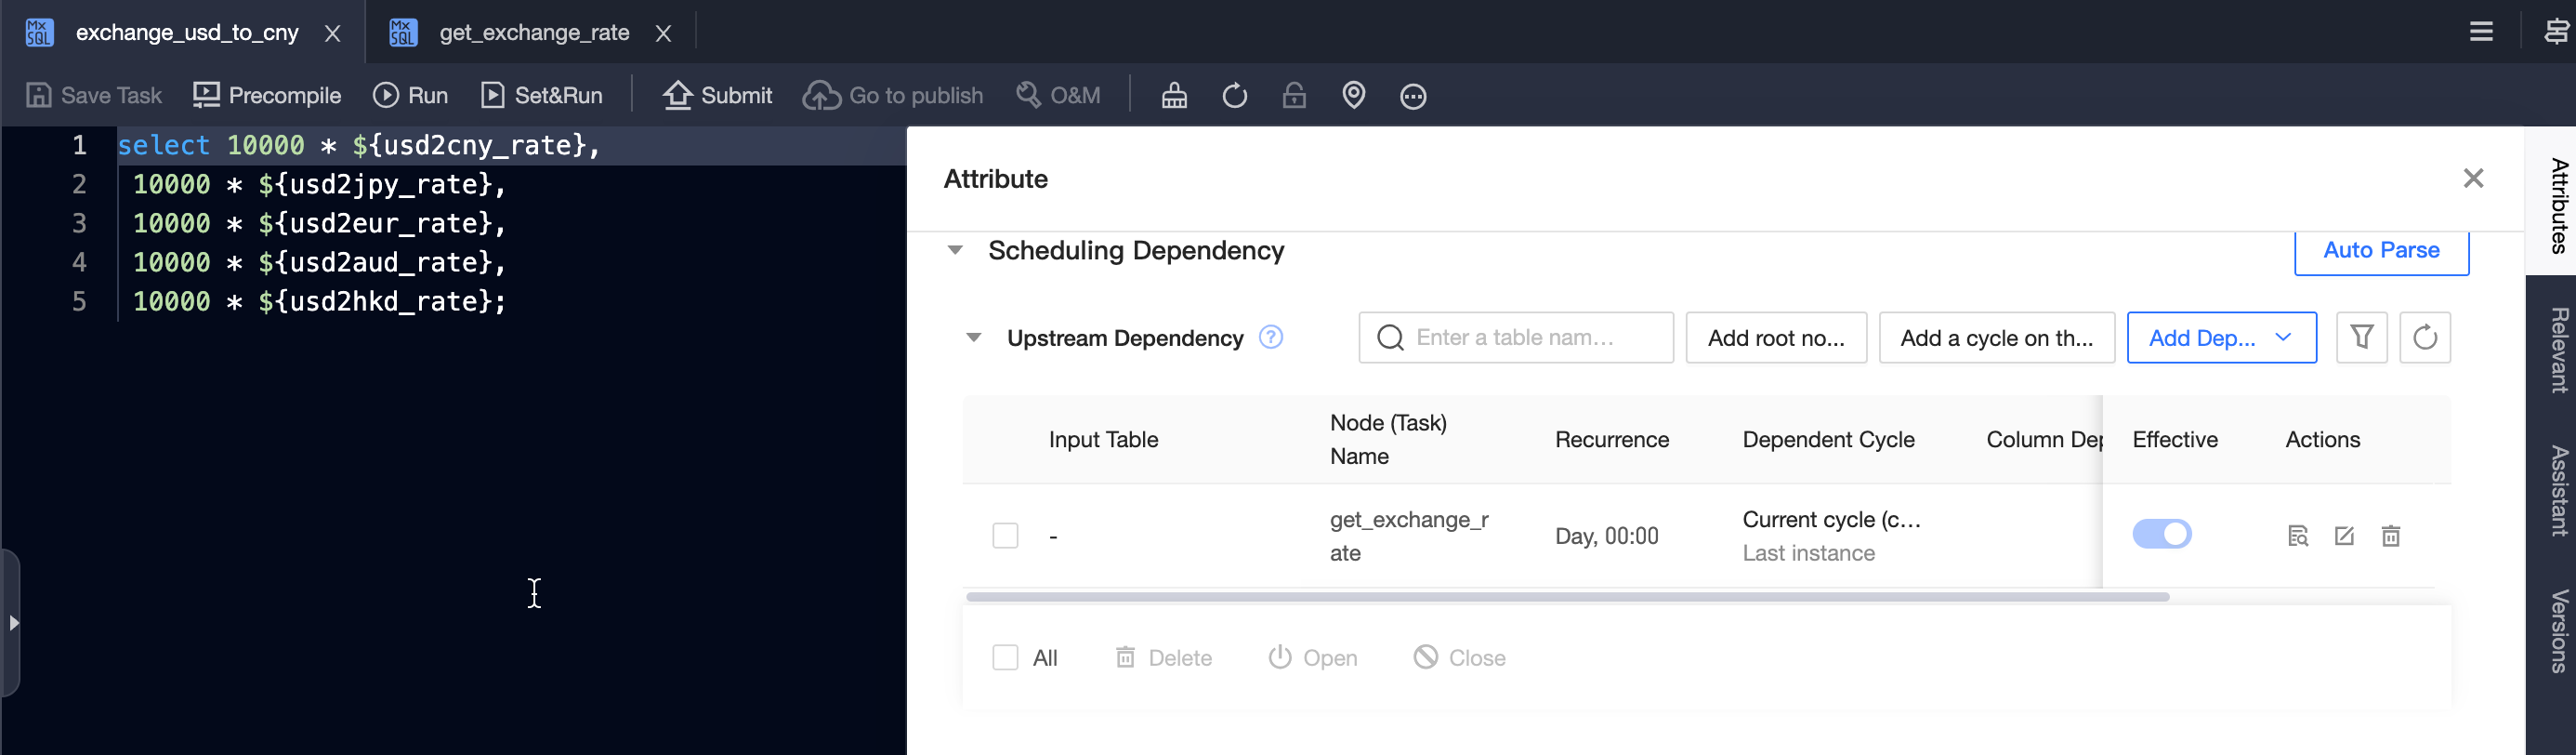Click the reload icon in the toolbar
The width and height of the screenshot is (2576, 755).
point(1234,95)
